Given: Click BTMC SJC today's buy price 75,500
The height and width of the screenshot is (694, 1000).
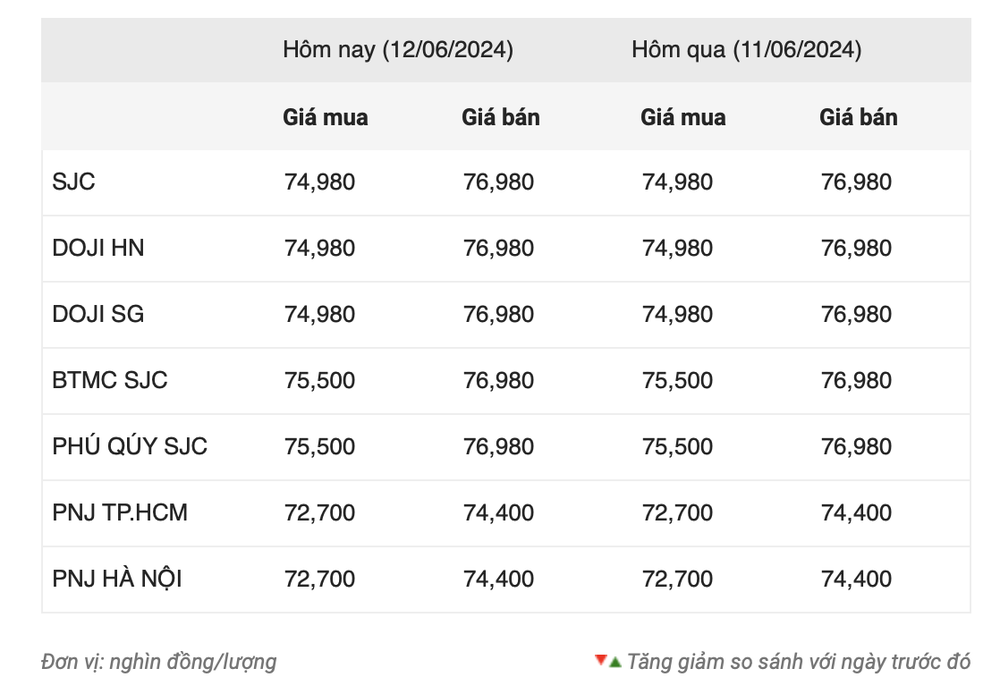Looking at the screenshot, I should pyautogui.click(x=320, y=381).
